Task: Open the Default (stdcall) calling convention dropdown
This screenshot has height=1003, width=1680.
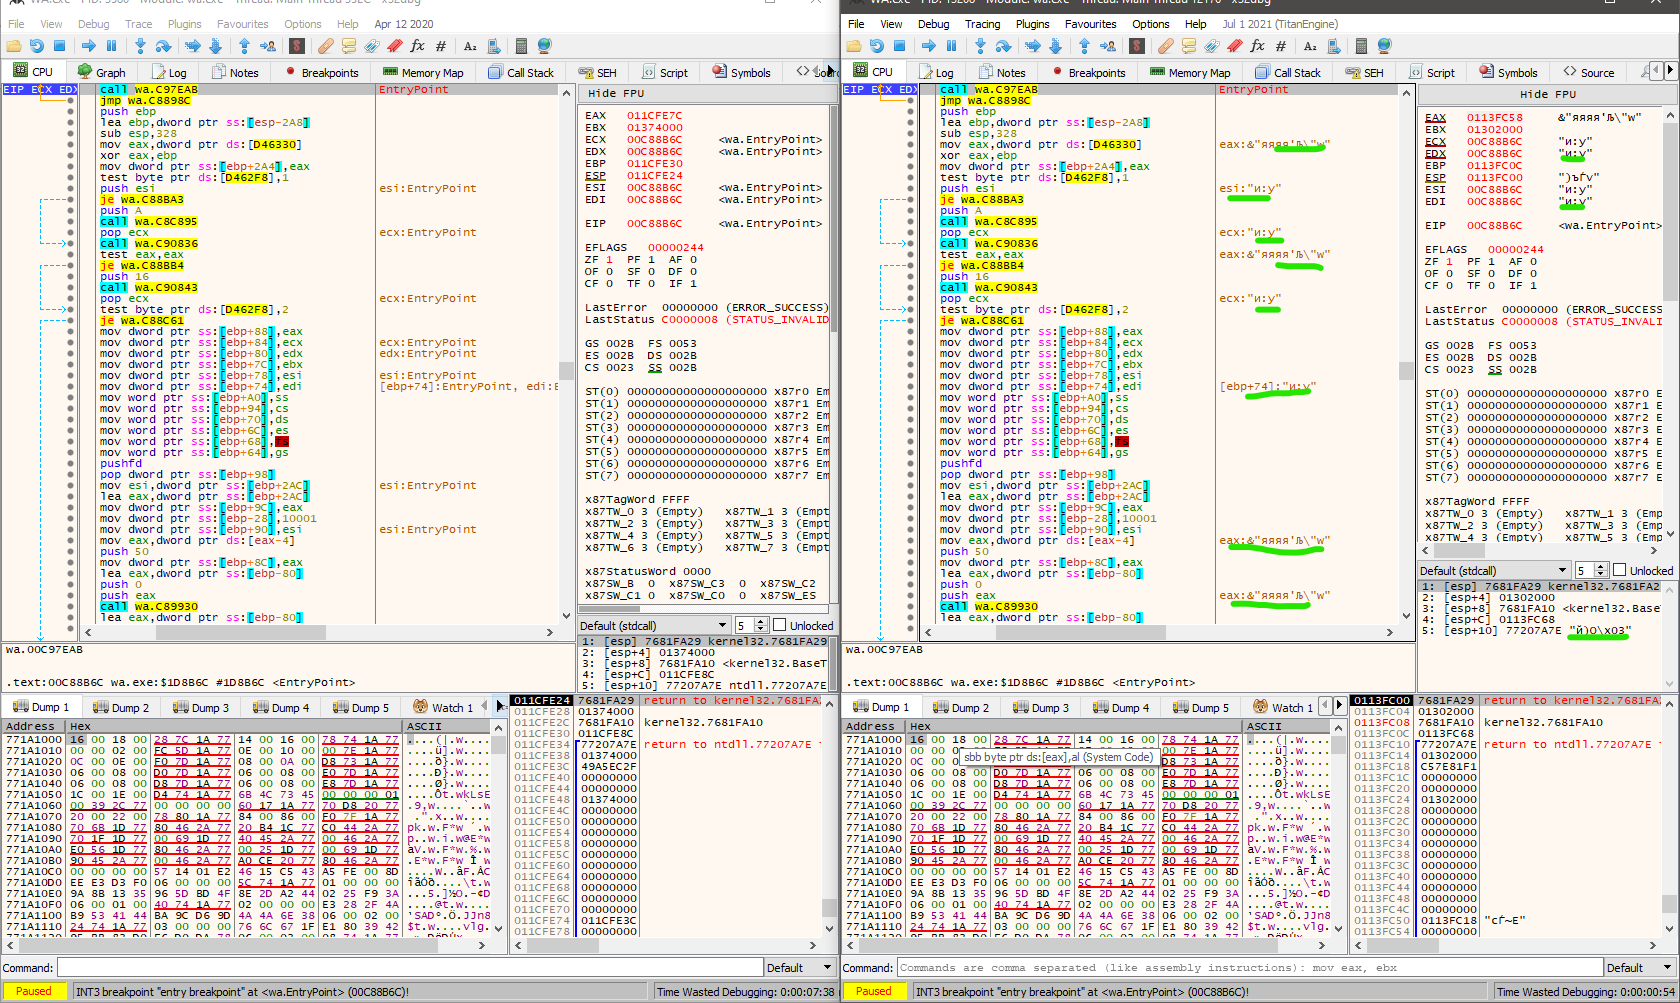Action: point(653,625)
